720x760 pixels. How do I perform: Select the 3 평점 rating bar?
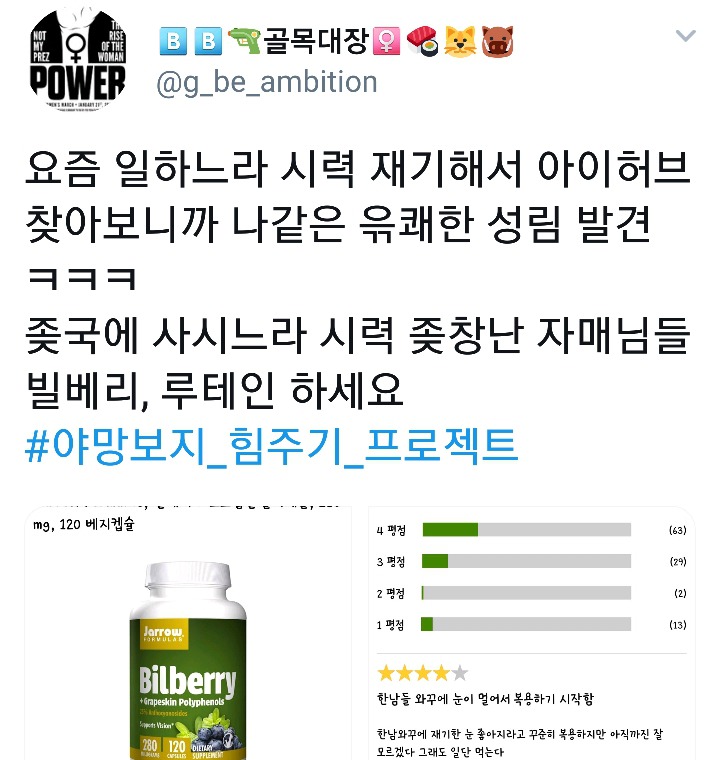point(527,561)
